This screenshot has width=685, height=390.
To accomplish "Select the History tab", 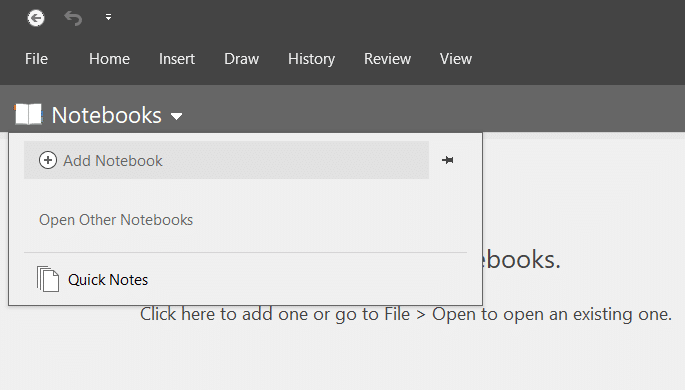I will pos(311,59).
